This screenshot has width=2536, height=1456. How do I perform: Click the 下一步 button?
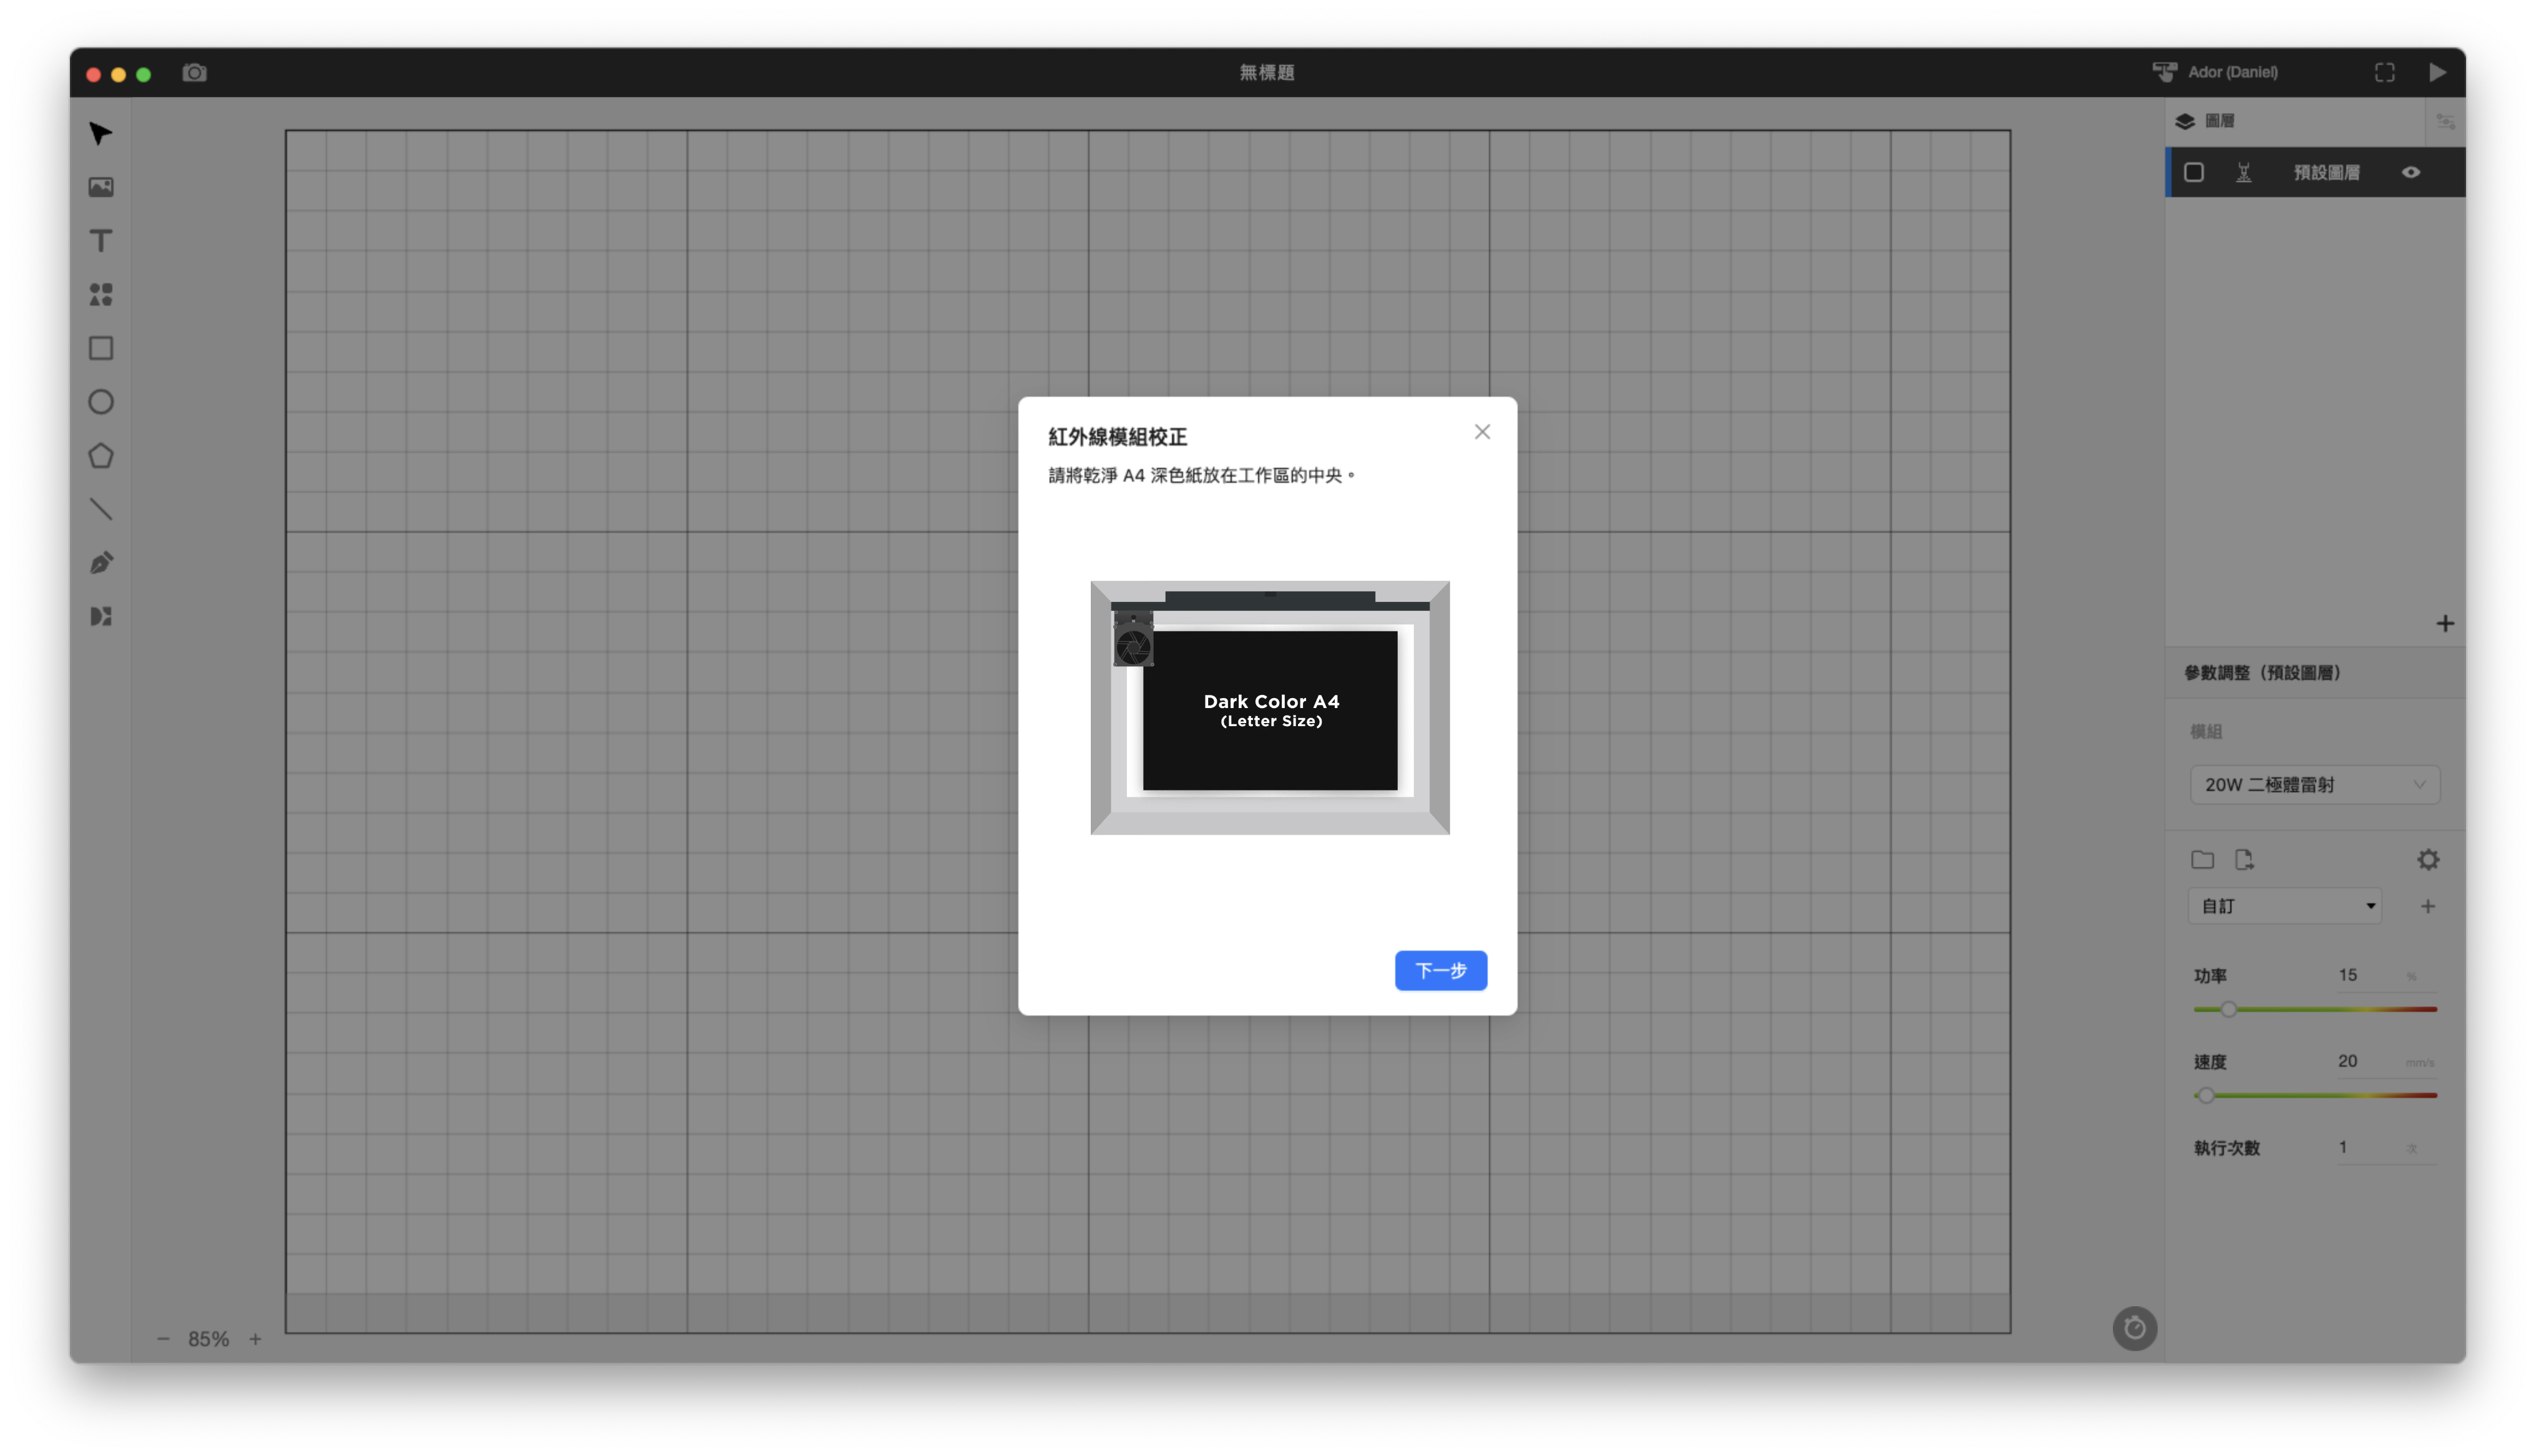[1440, 970]
